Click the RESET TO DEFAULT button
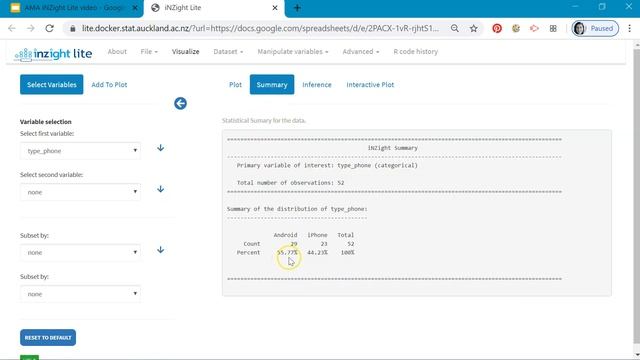This screenshot has height=360, width=640. (x=48, y=338)
